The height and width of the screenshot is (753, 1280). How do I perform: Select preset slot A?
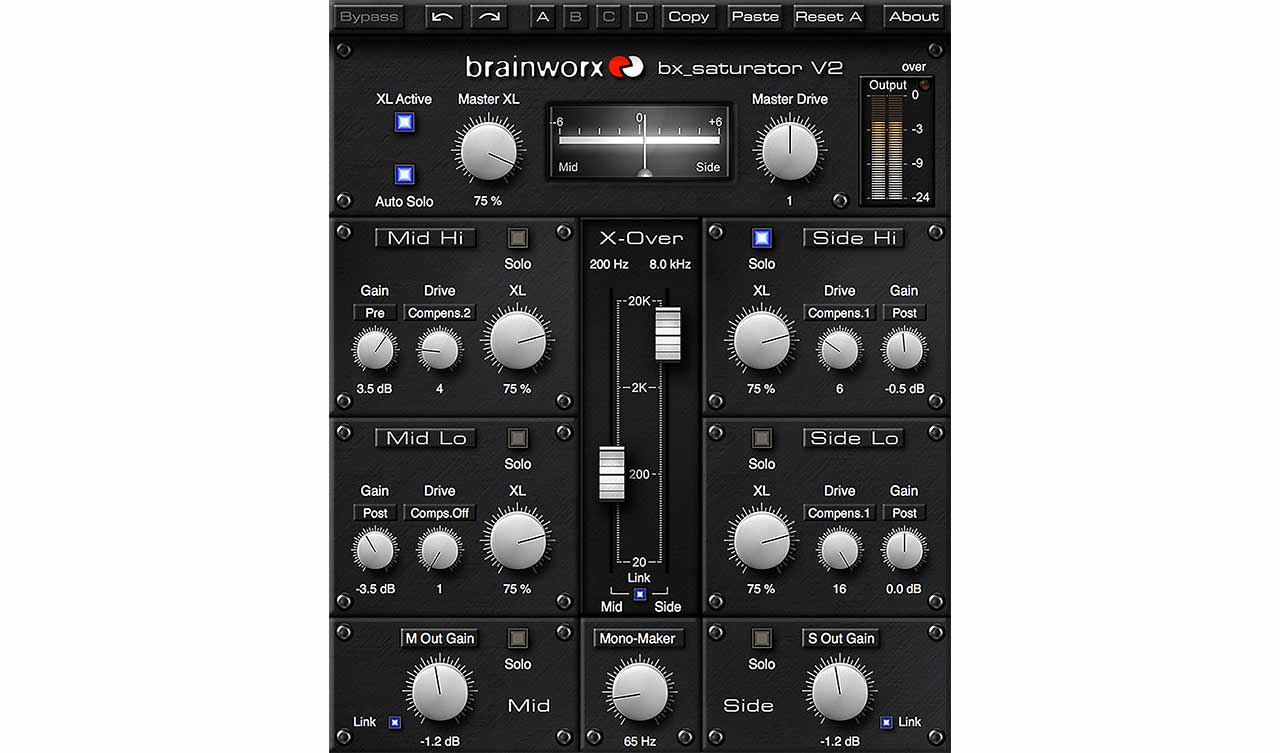(x=542, y=16)
